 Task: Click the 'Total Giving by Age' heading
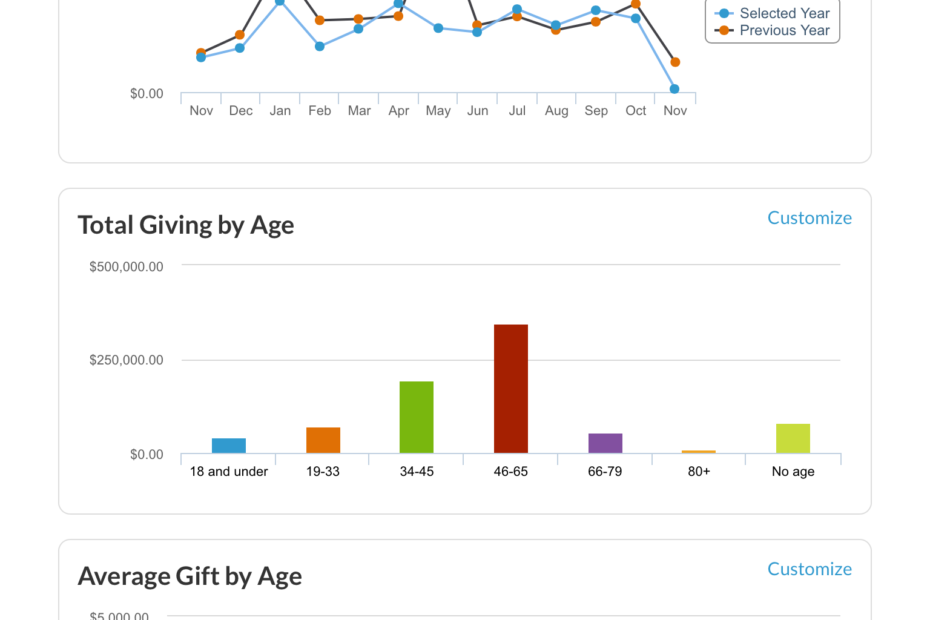[x=186, y=225]
